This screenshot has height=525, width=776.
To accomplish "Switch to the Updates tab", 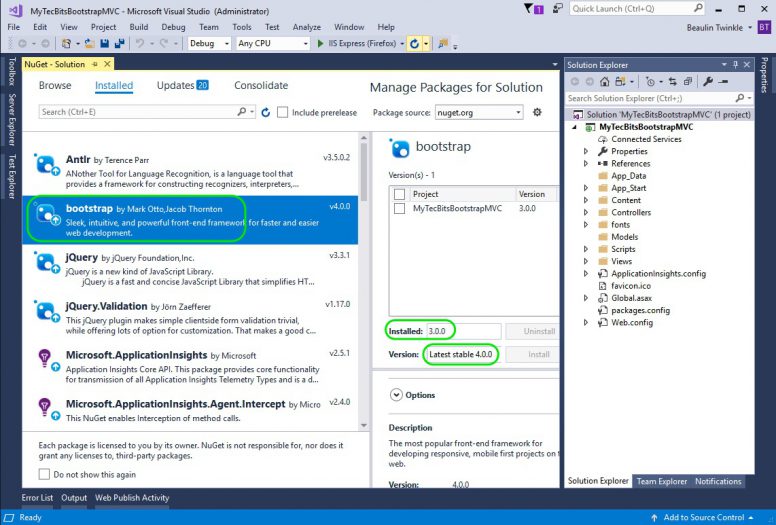I will point(181,86).
